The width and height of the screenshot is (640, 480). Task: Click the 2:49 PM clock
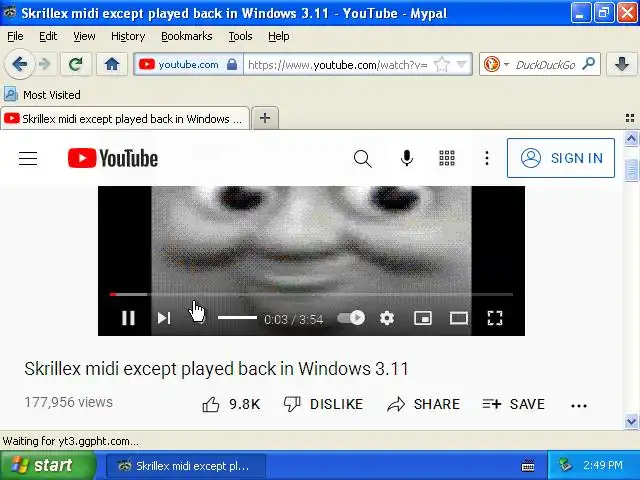pos(602,465)
